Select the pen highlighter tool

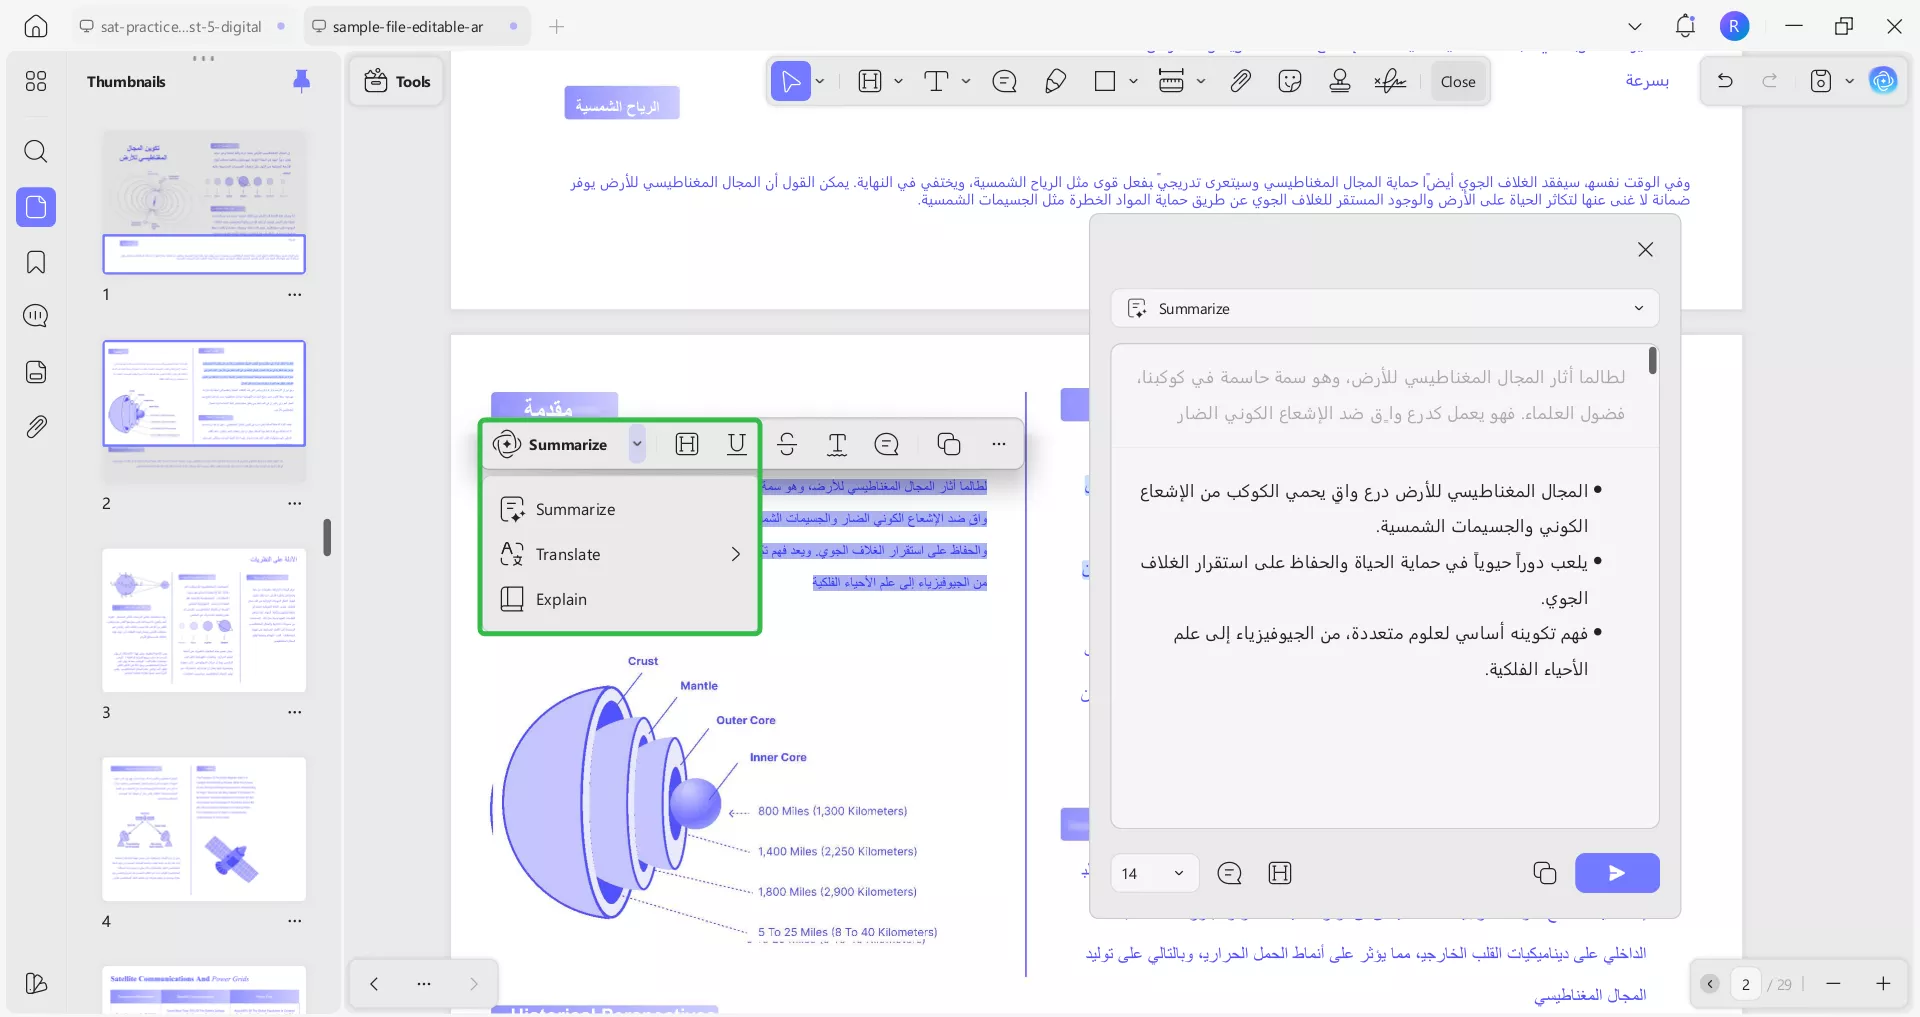tap(1055, 81)
